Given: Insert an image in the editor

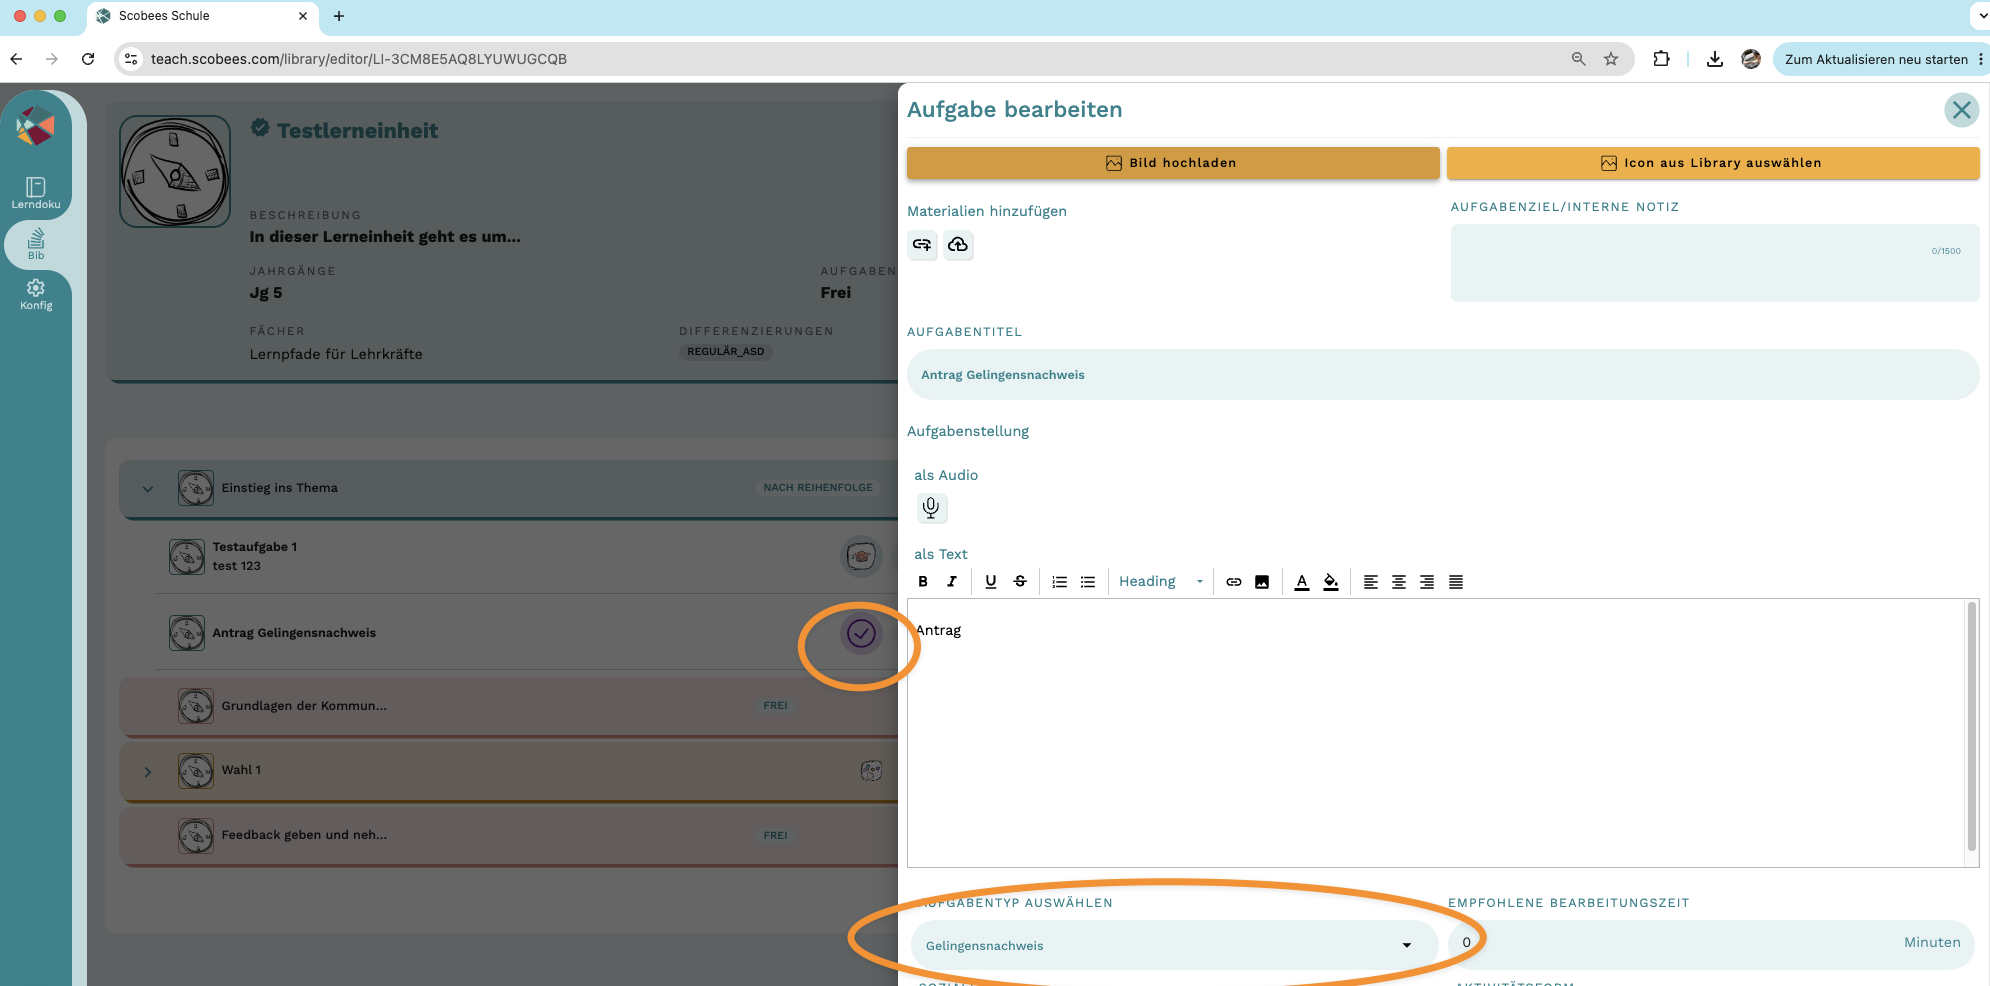Looking at the screenshot, I should pyautogui.click(x=1262, y=582).
